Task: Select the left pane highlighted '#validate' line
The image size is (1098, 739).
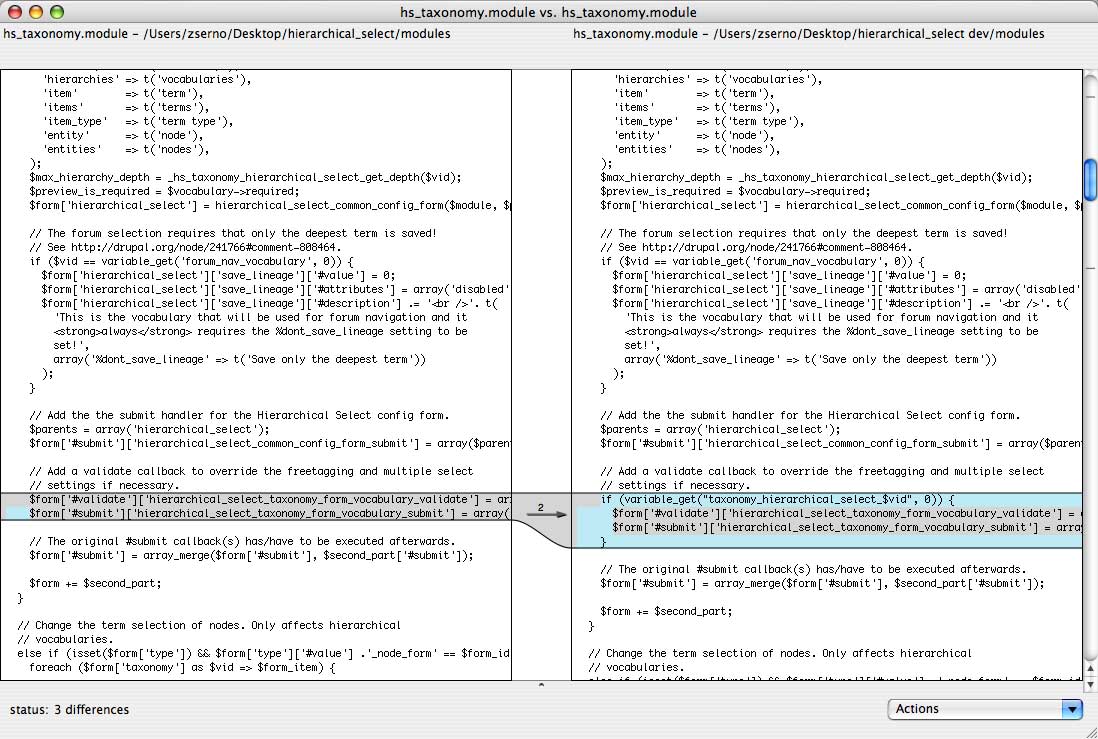Action: pyautogui.click(x=256, y=499)
